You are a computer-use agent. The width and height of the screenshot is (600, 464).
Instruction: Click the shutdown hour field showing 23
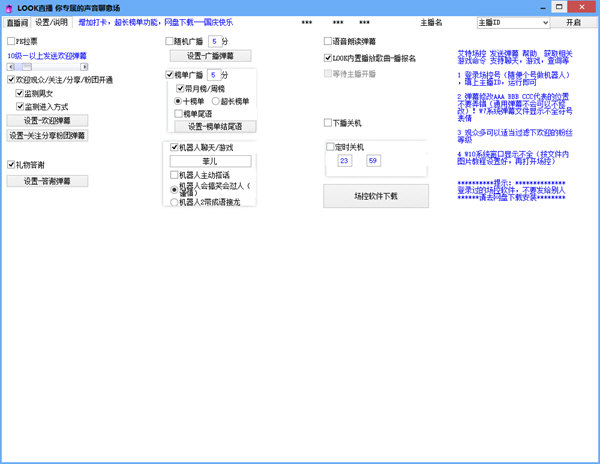coord(344,161)
